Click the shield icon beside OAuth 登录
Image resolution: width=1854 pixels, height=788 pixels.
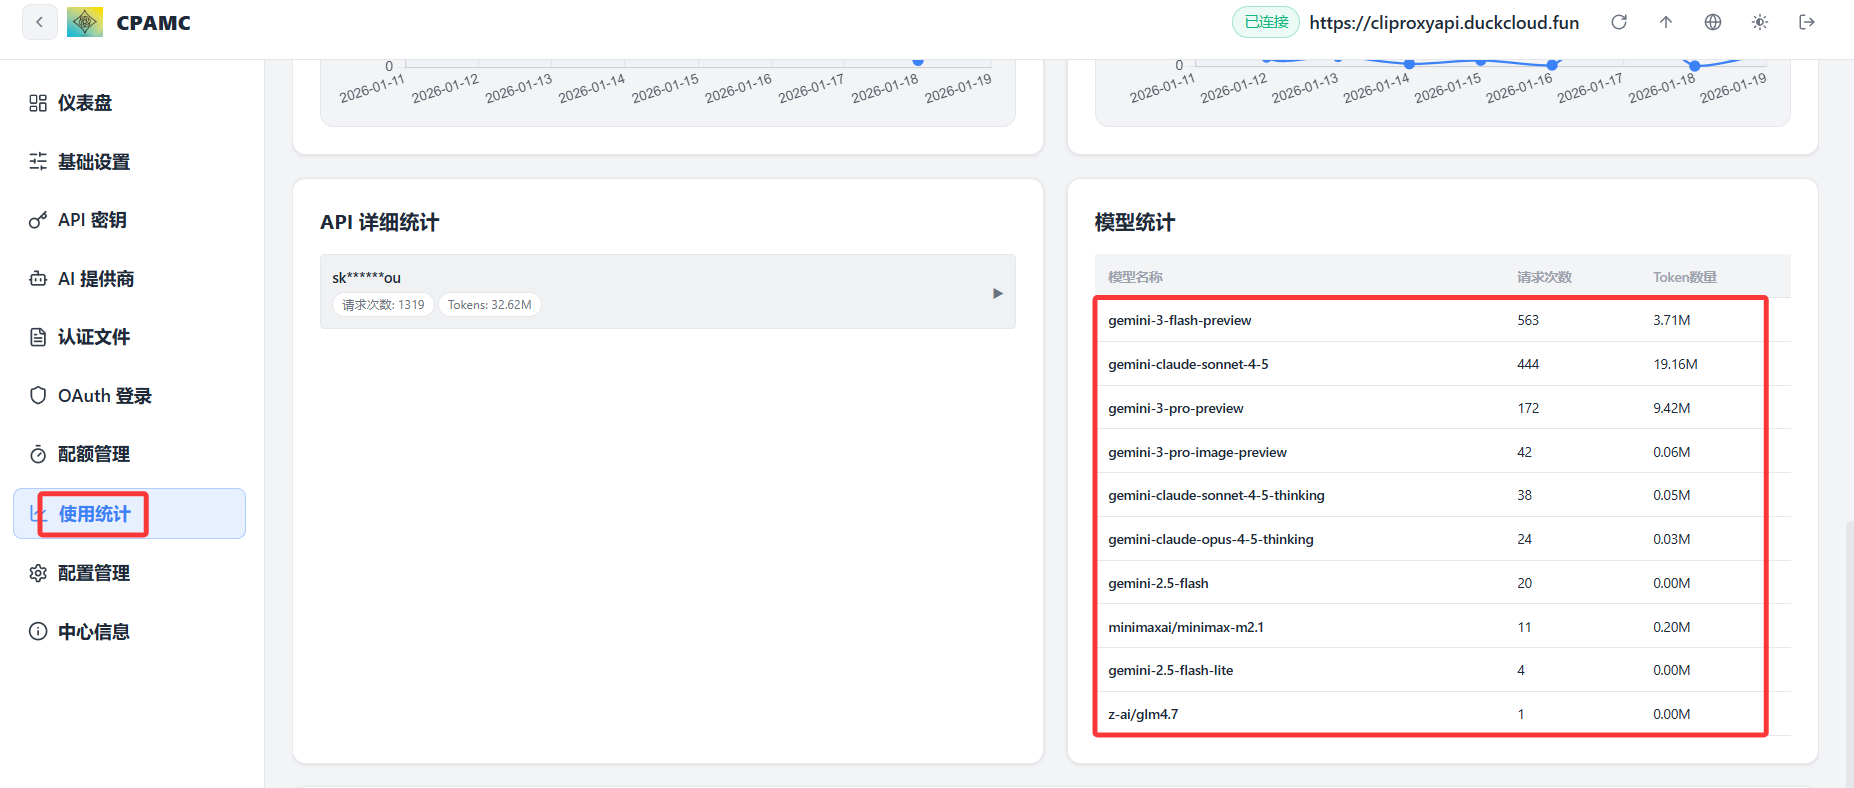(x=38, y=396)
